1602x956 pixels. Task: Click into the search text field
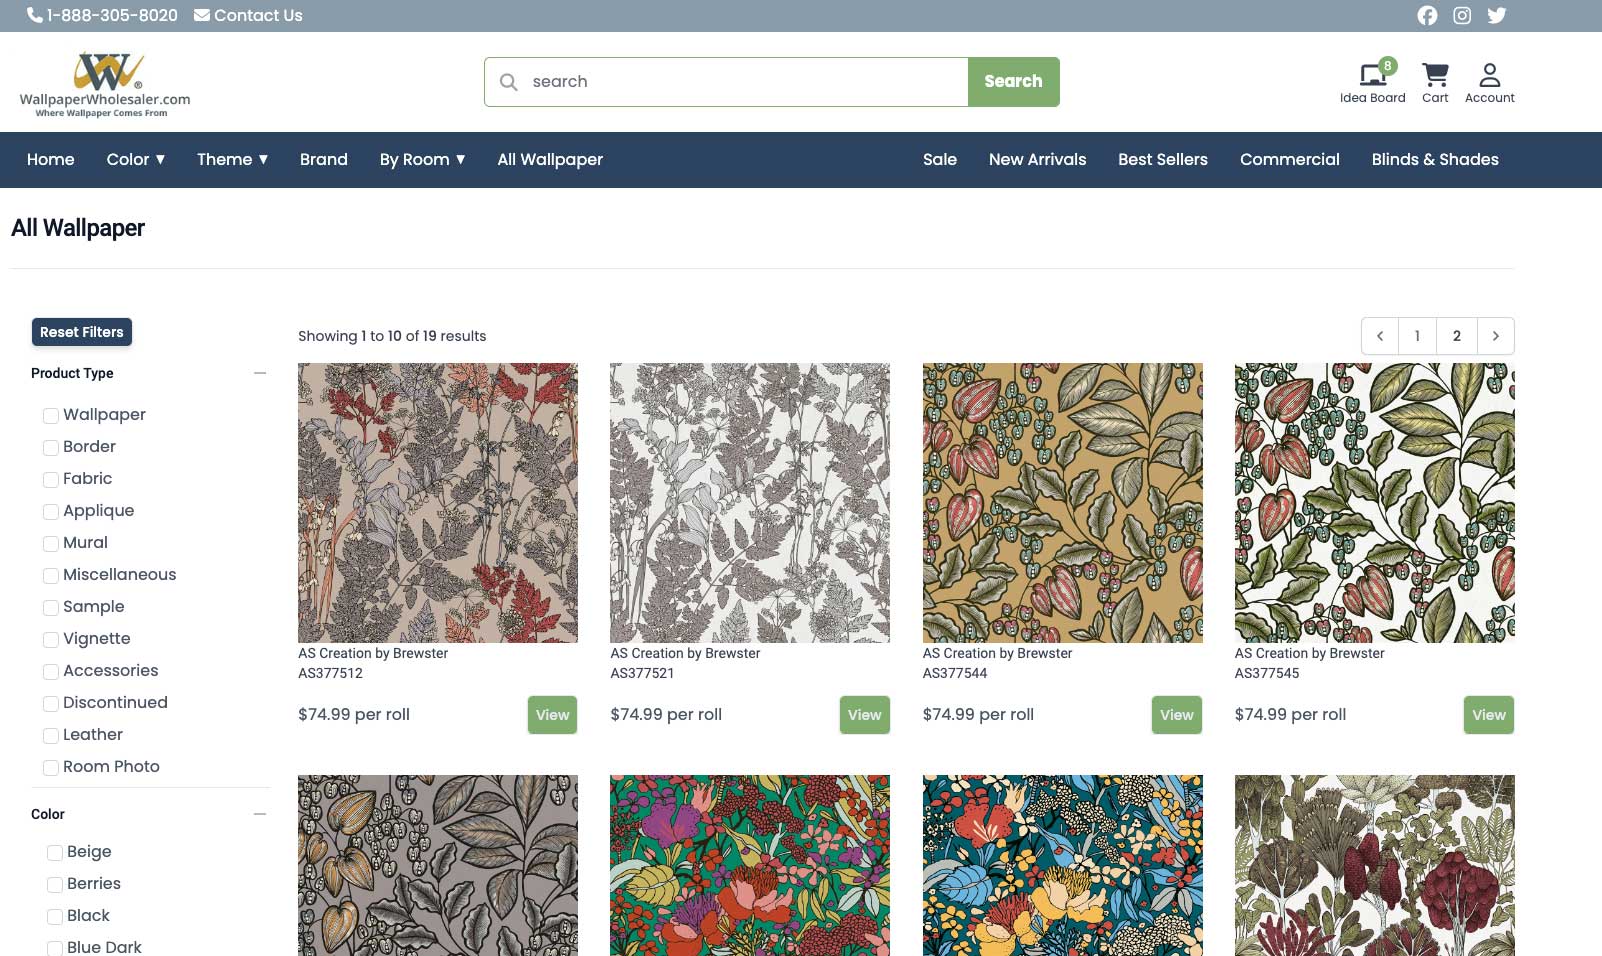point(740,82)
